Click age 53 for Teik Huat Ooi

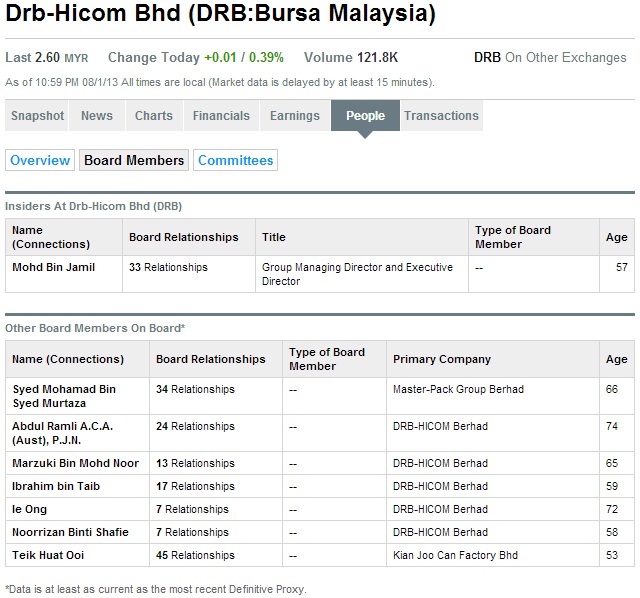[x=611, y=555]
